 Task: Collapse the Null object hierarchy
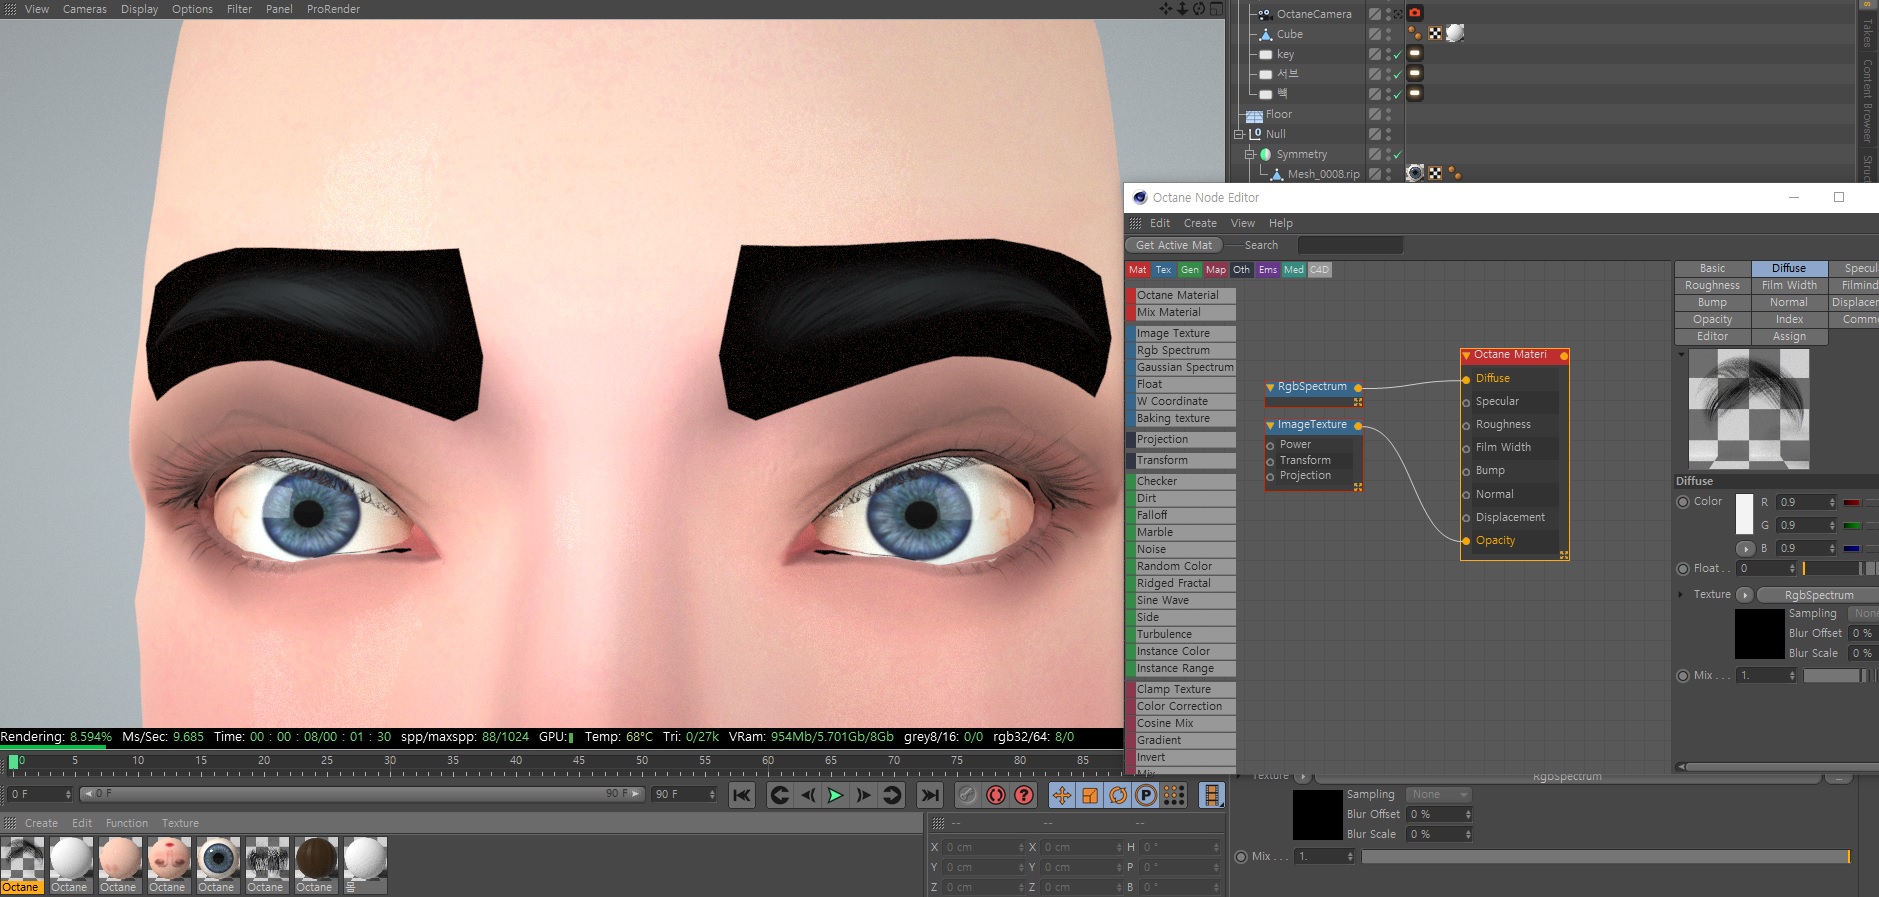pyautogui.click(x=1239, y=134)
